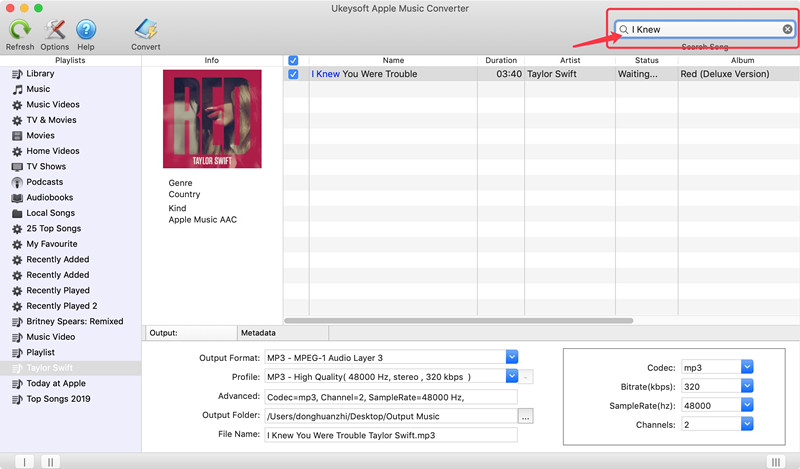Select Recently Played 2 playlist
The image size is (800, 469).
[61, 306]
